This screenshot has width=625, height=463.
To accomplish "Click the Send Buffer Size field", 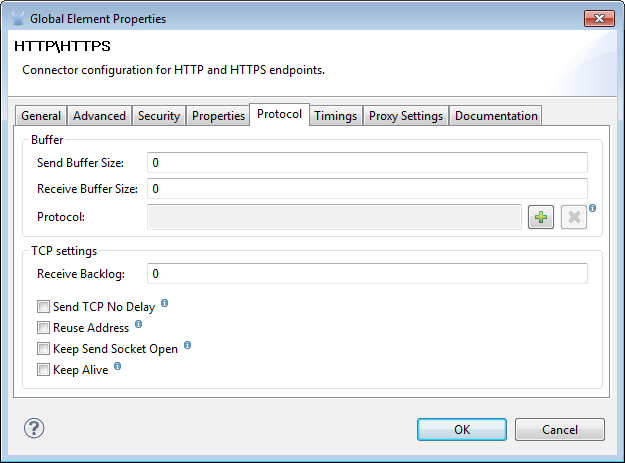I will pyautogui.click(x=366, y=163).
